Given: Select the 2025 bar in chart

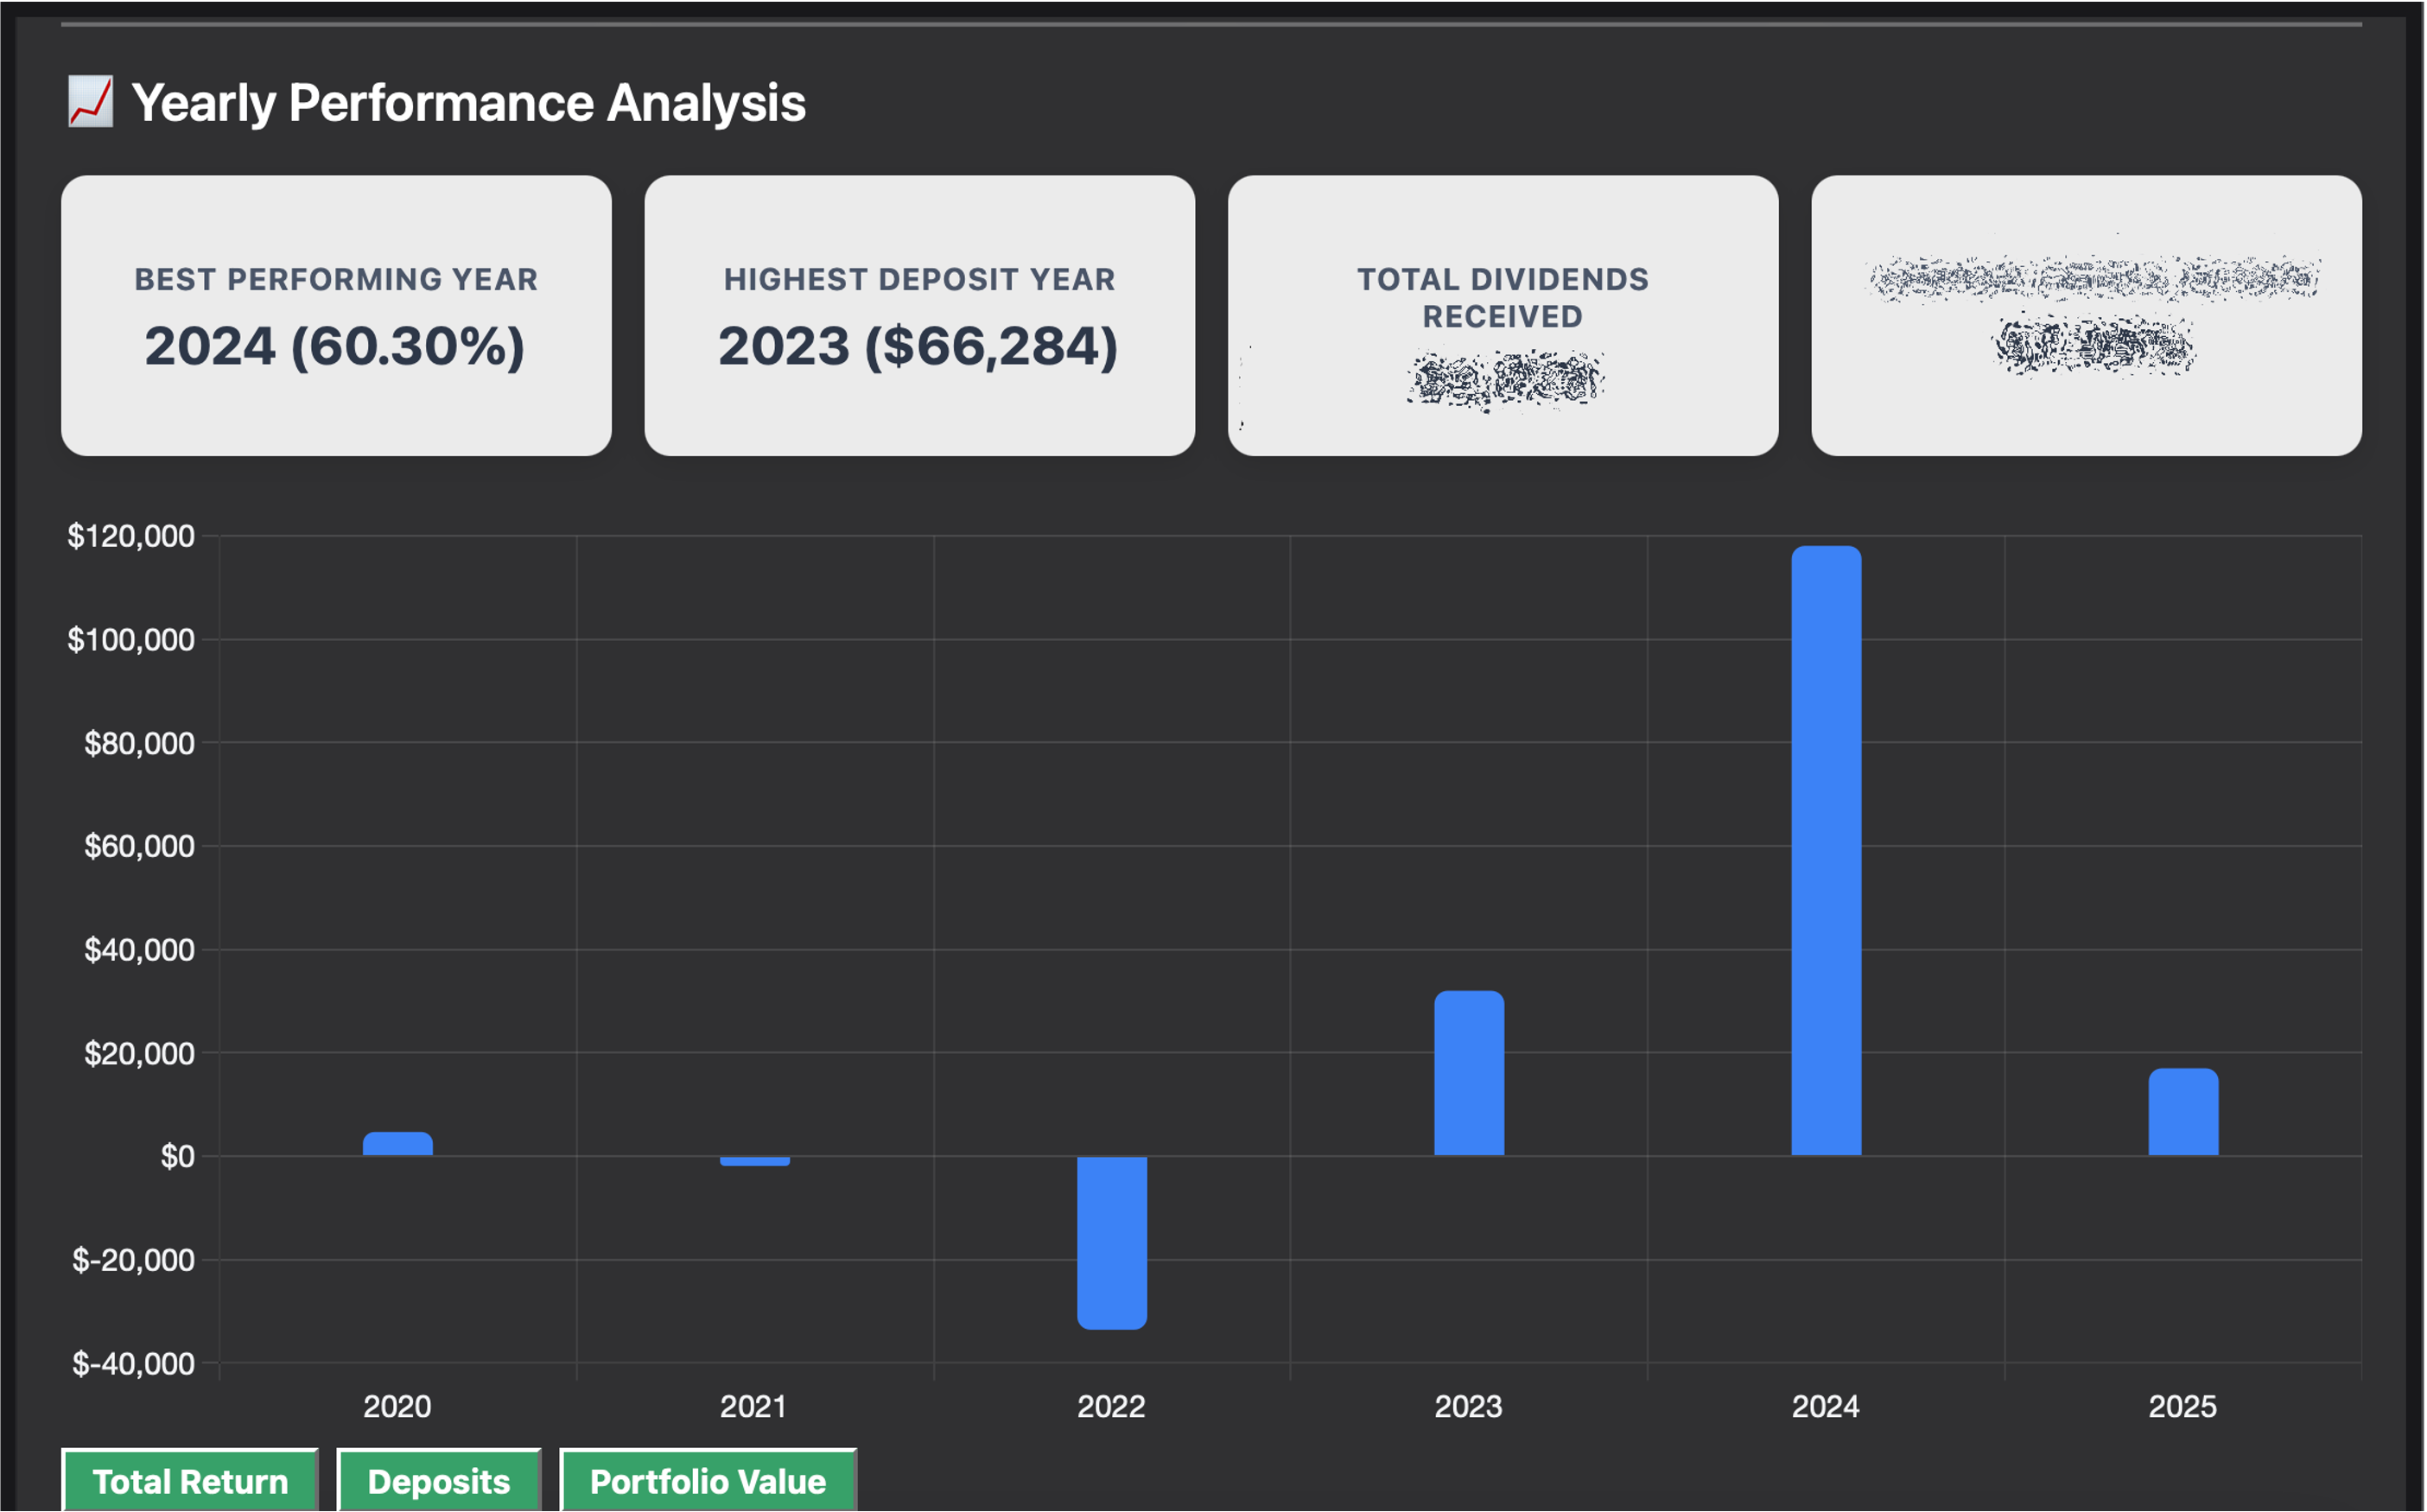Looking at the screenshot, I should pyautogui.click(x=2183, y=1112).
